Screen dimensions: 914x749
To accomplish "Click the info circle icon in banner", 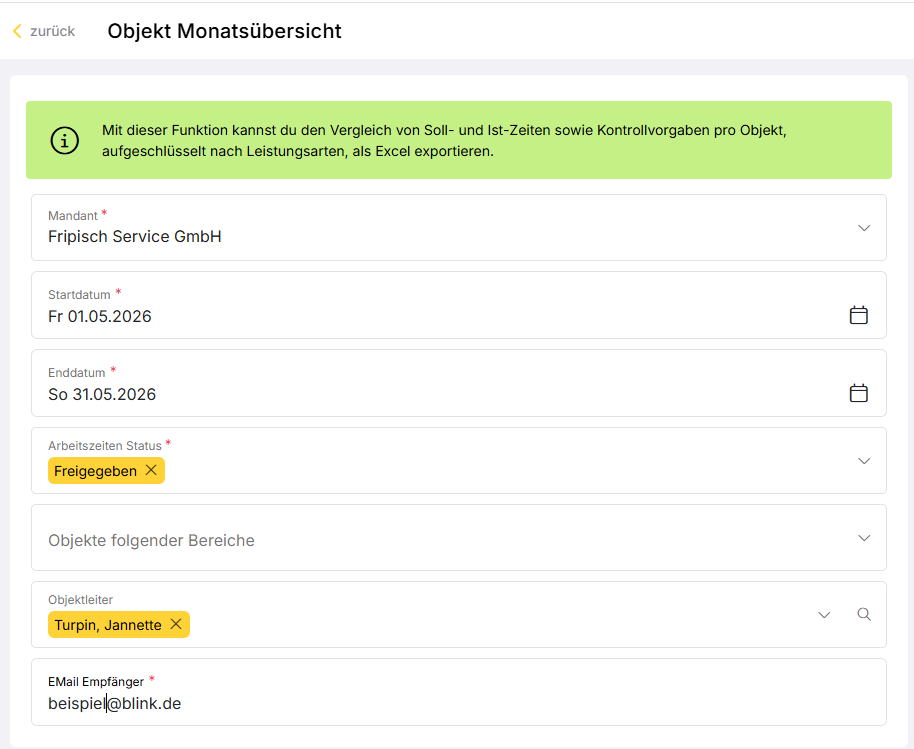I will click(65, 140).
